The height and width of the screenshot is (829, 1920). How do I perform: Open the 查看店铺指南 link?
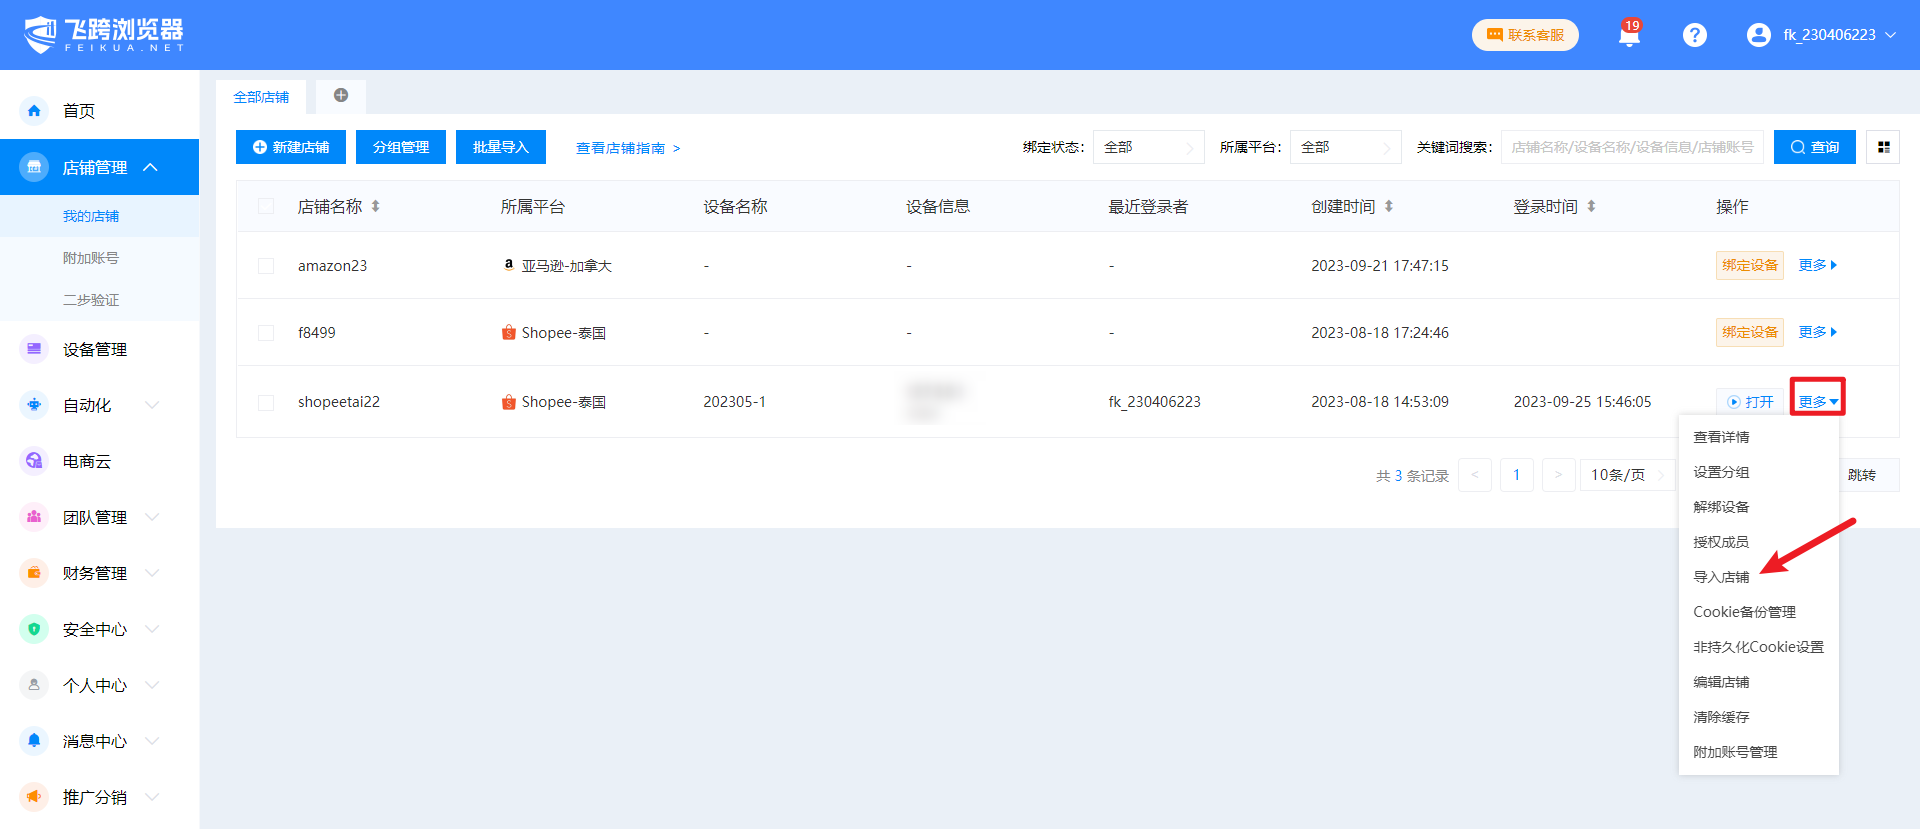coord(627,148)
